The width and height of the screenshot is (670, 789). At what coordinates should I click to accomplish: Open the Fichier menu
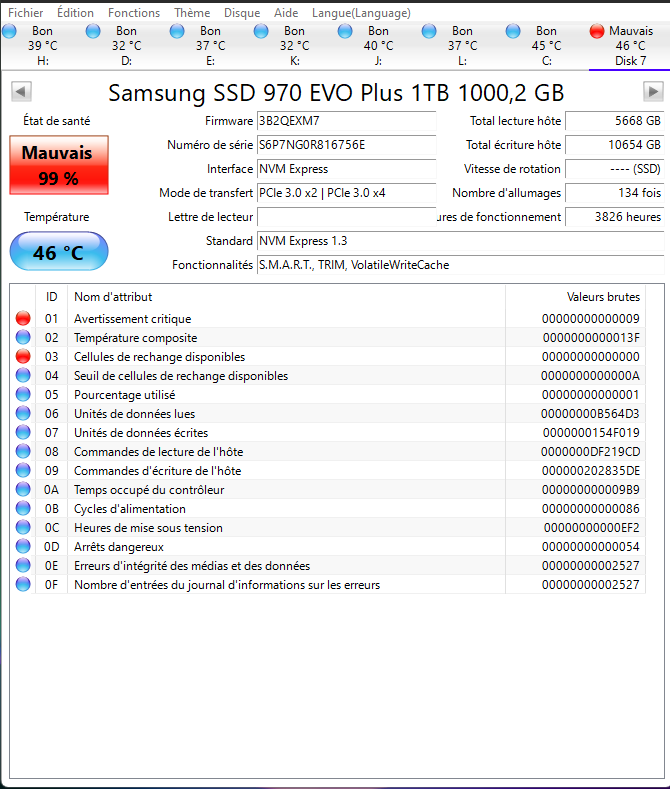[26, 13]
